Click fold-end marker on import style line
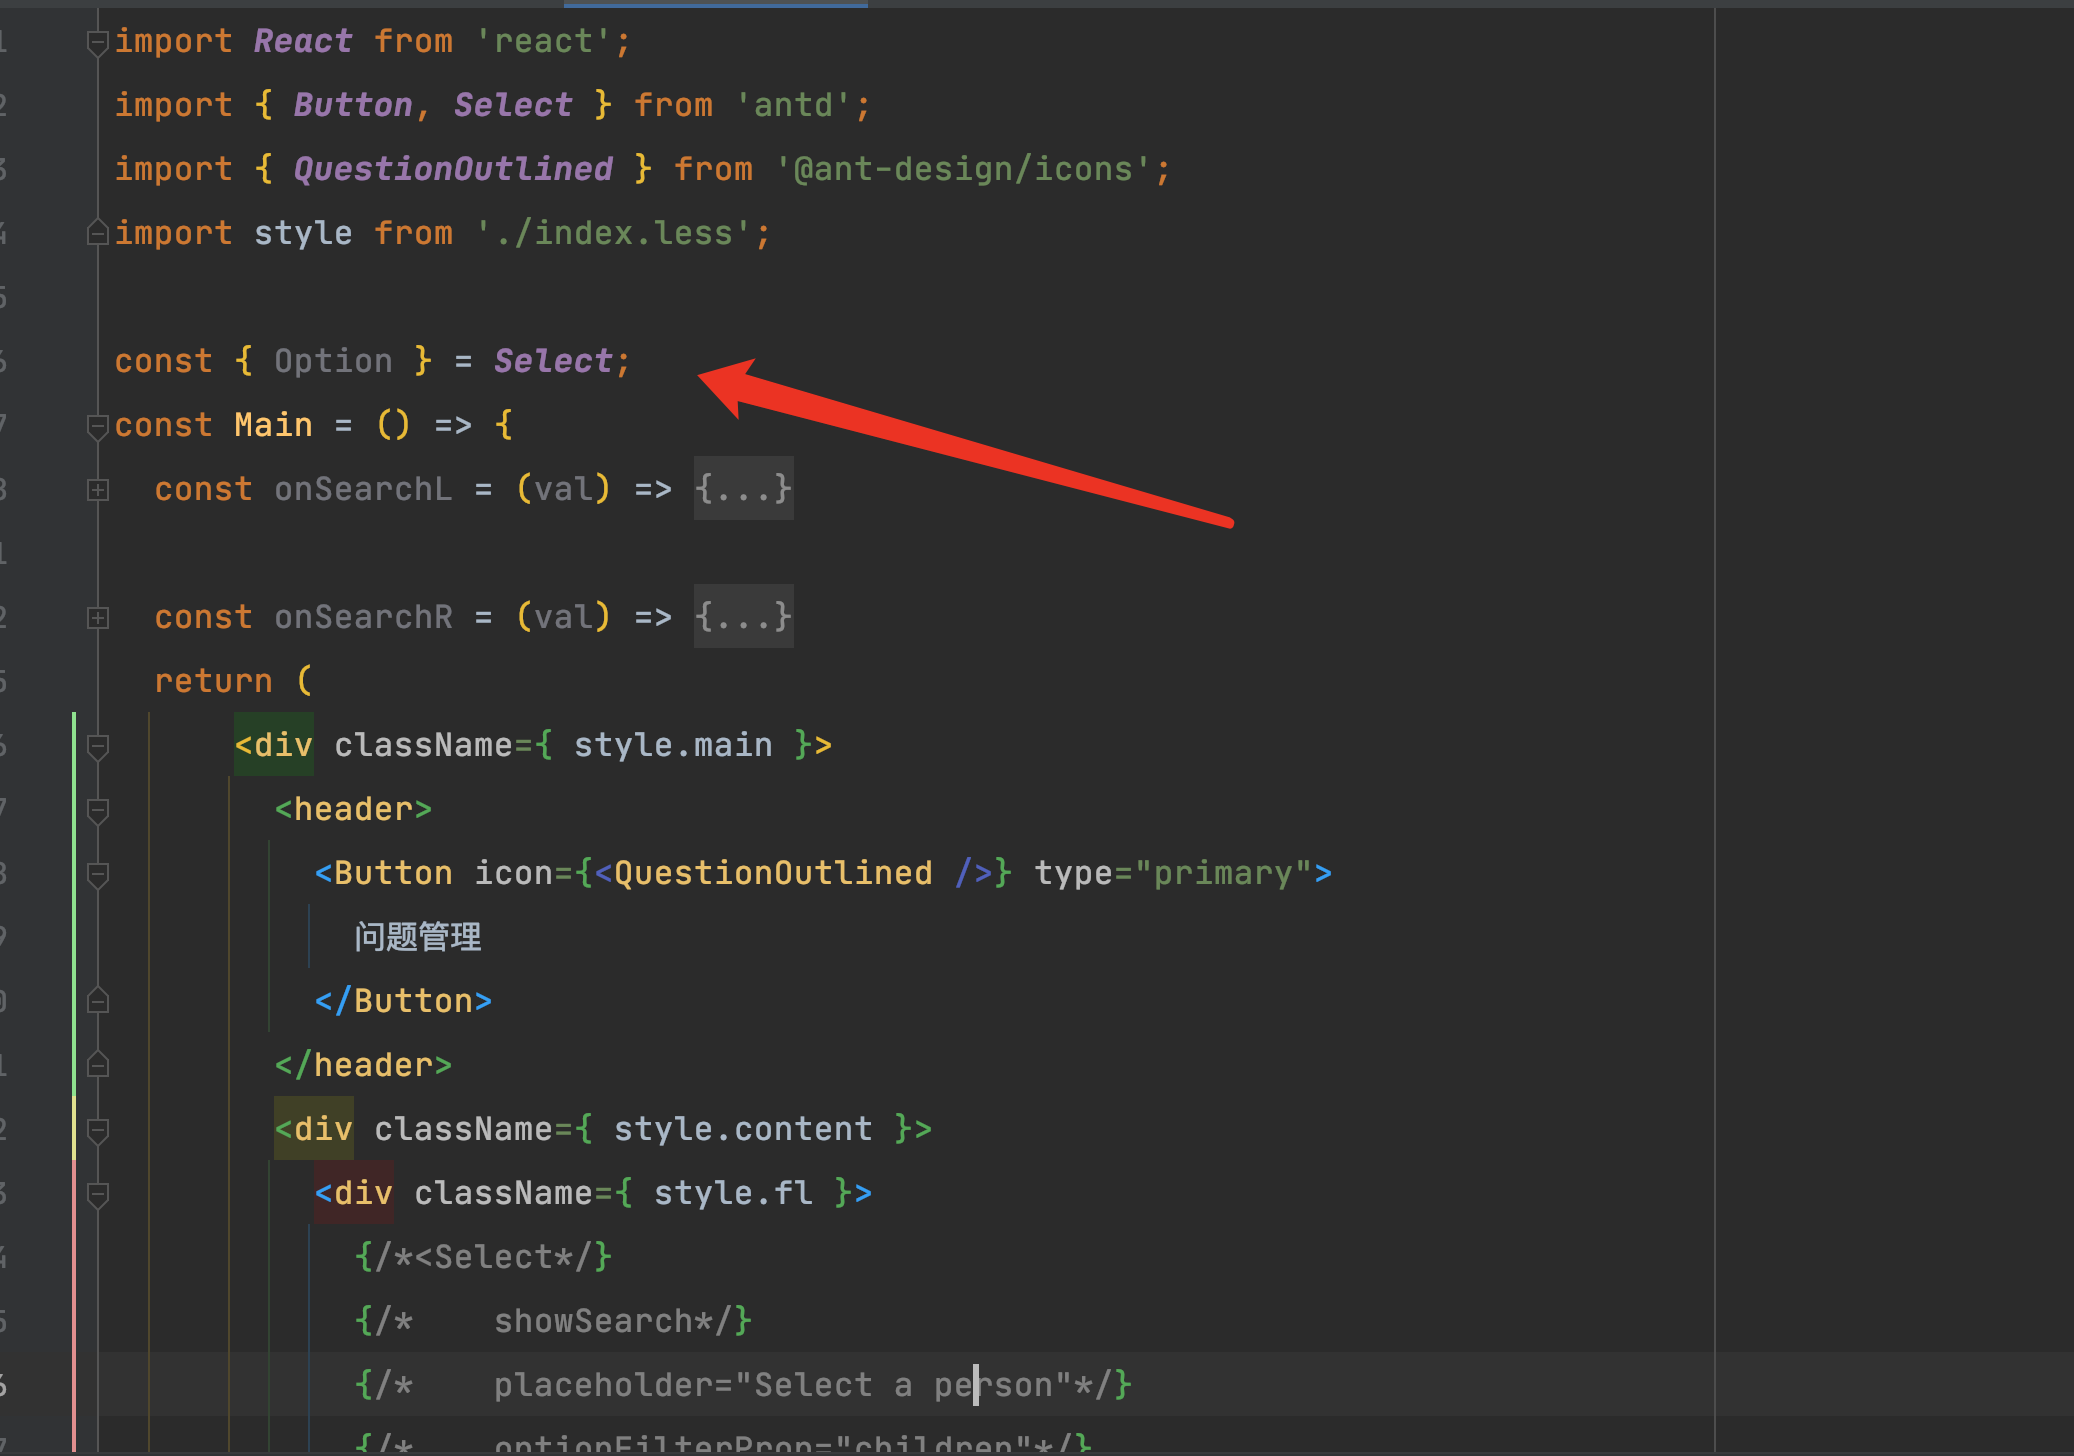The image size is (2074, 1456). 97,234
